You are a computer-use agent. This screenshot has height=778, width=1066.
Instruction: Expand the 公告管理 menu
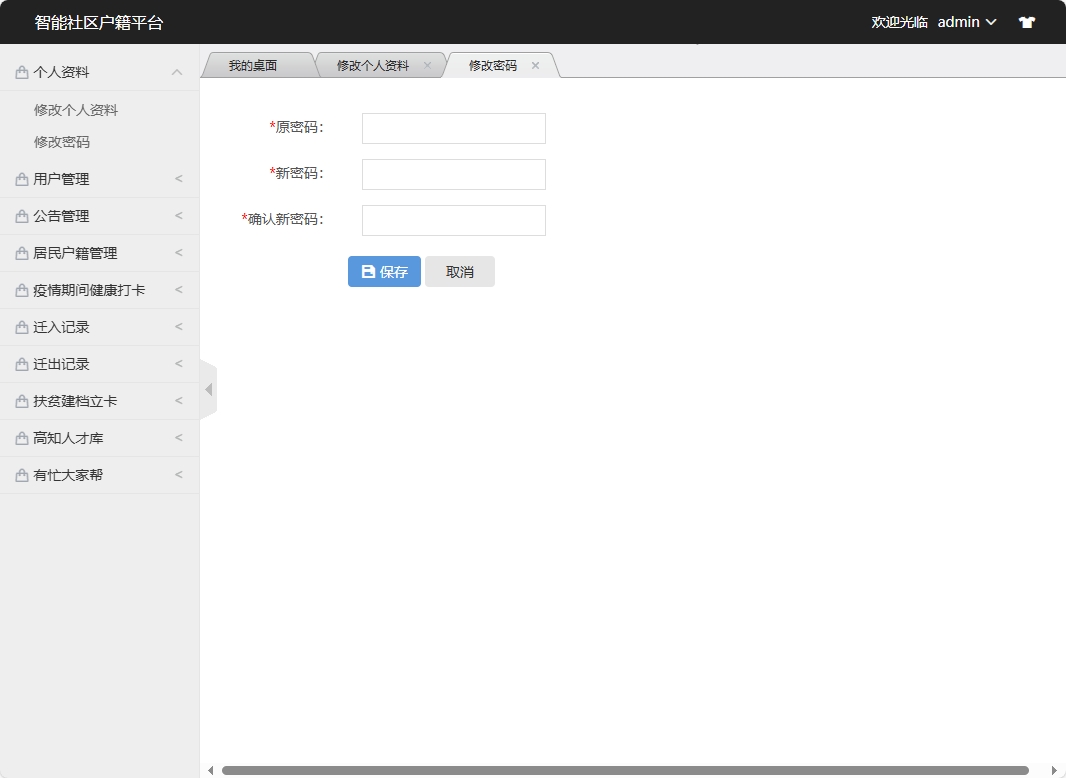179,216
